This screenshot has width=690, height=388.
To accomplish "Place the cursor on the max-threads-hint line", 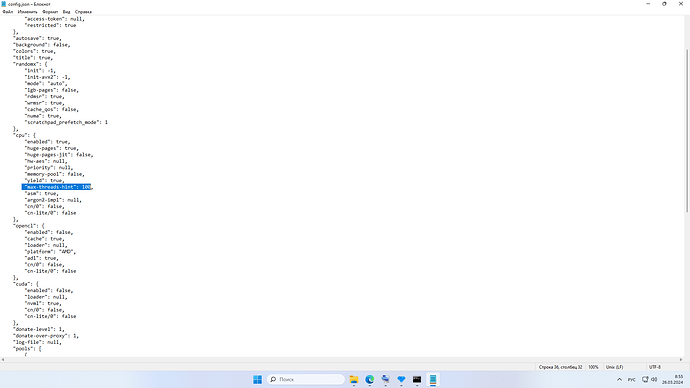I will [56, 187].
